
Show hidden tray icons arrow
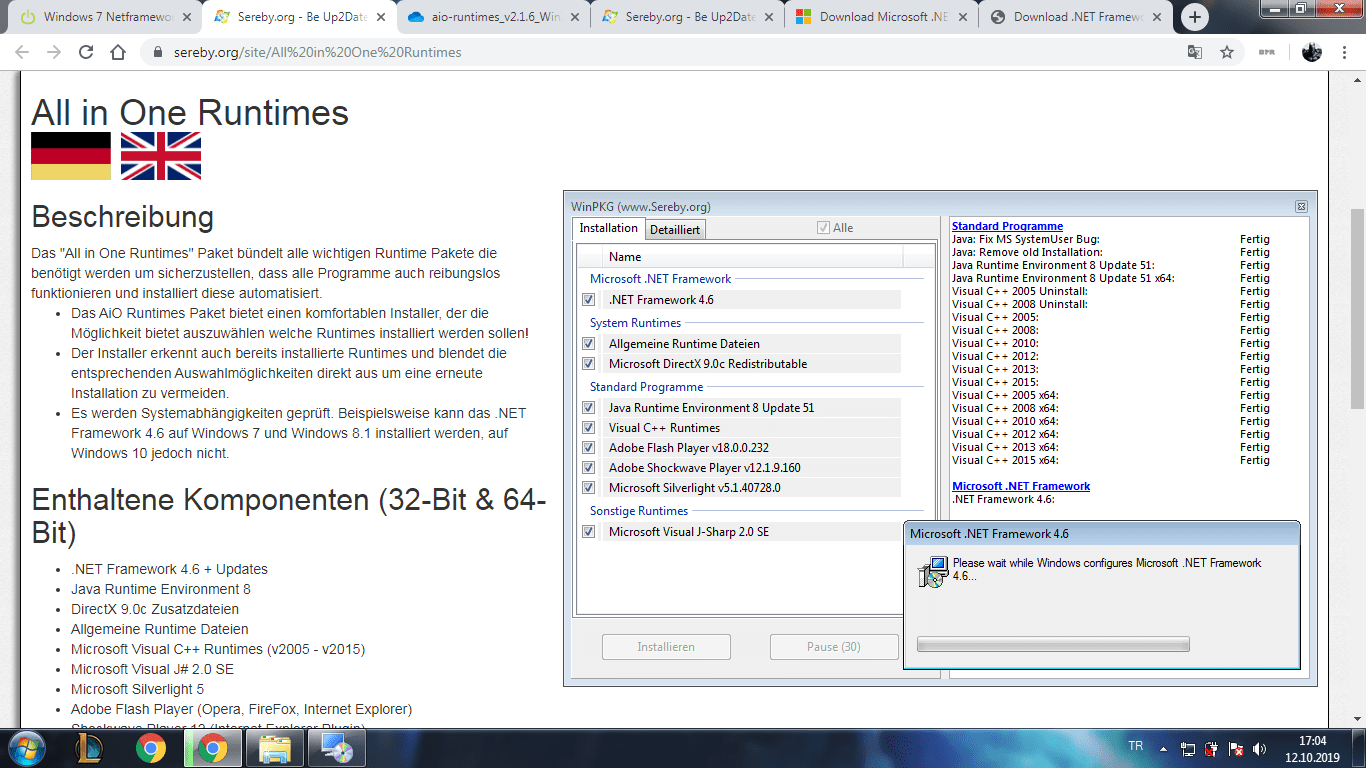[1162, 748]
